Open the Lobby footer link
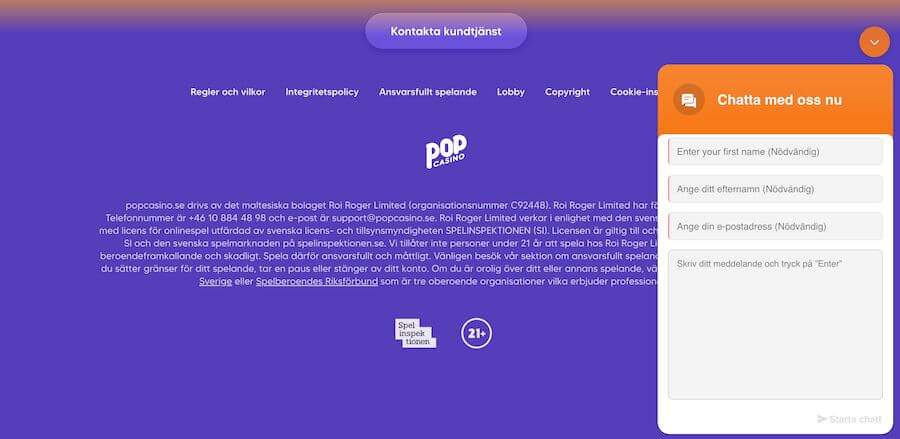Image resolution: width=900 pixels, height=439 pixels. pos(511,92)
